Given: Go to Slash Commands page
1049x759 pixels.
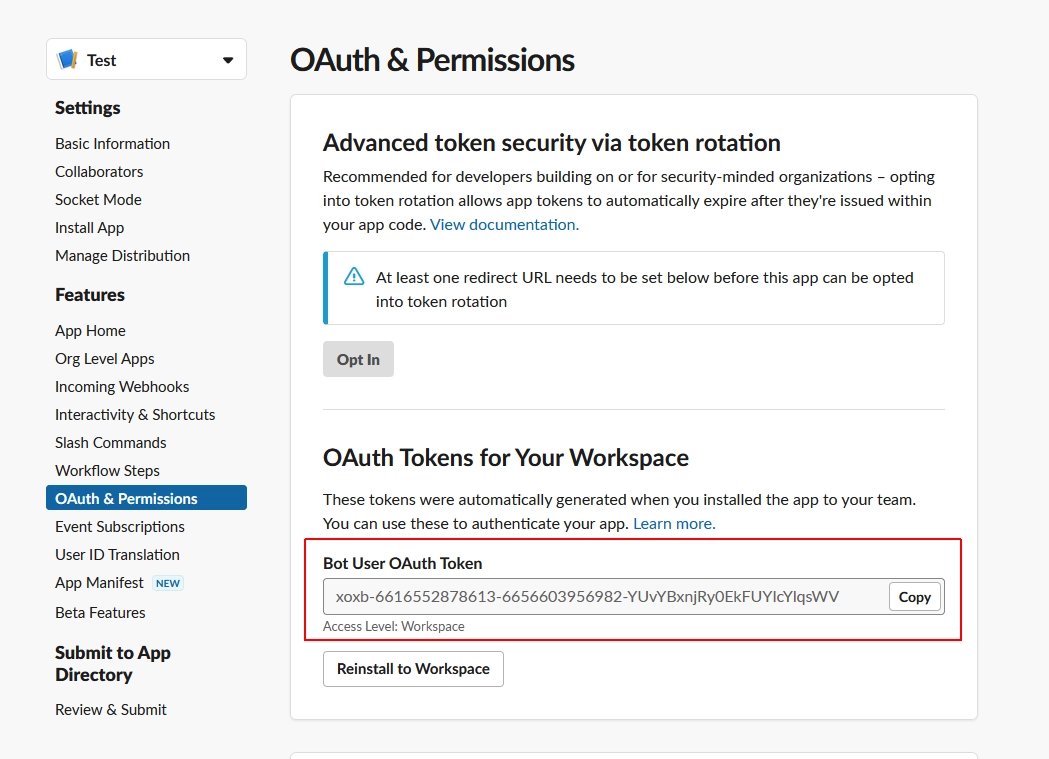Looking at the screenshot, I should click(111, 443).
